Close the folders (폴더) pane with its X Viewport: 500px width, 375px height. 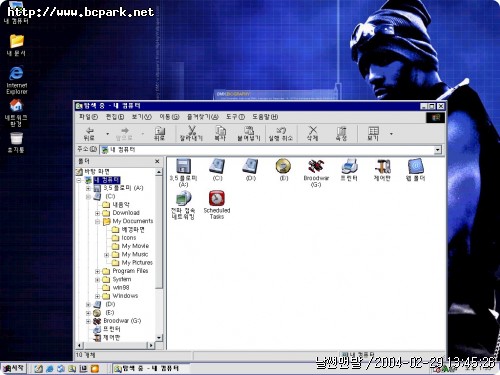coord(157,161)
